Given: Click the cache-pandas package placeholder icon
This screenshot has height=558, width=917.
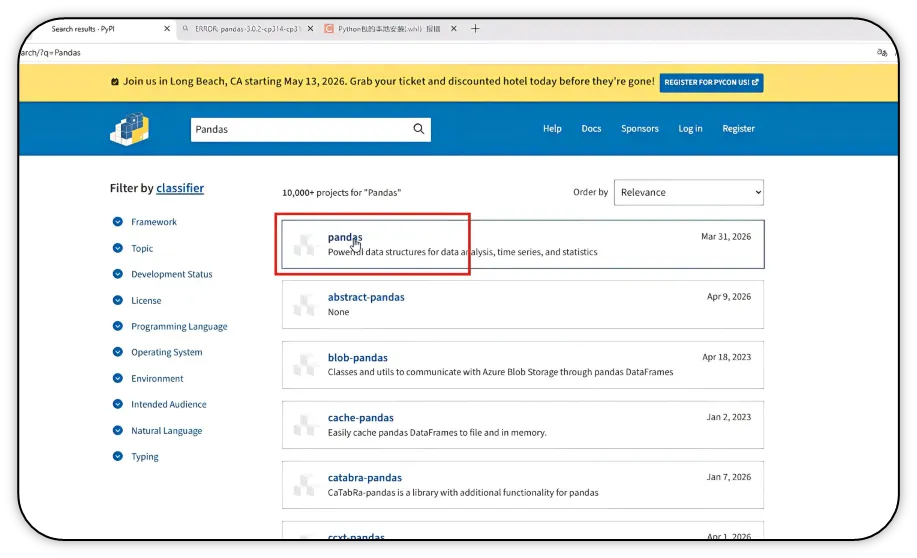Looking at the screenshot, I should [x=304, y=425].
